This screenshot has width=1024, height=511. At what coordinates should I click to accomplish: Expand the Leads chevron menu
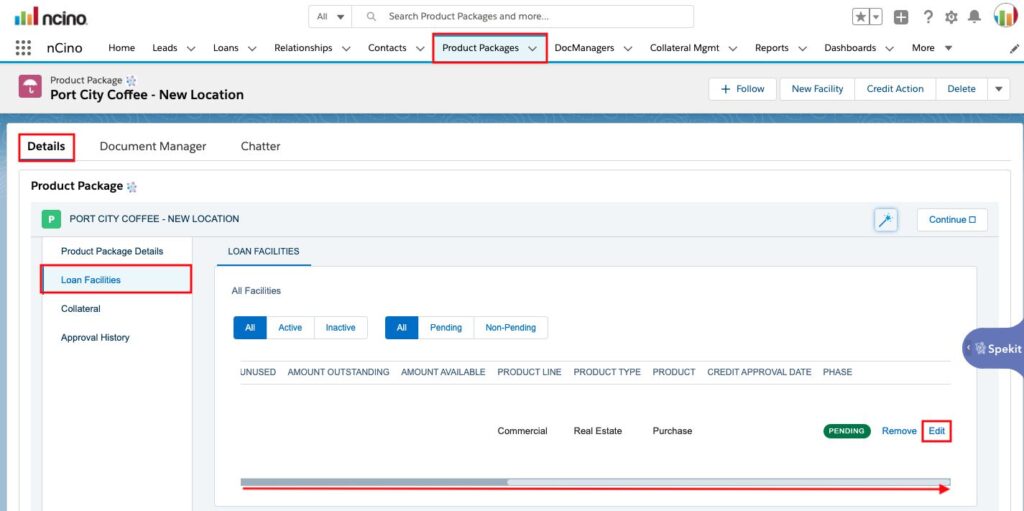[191, 48]
